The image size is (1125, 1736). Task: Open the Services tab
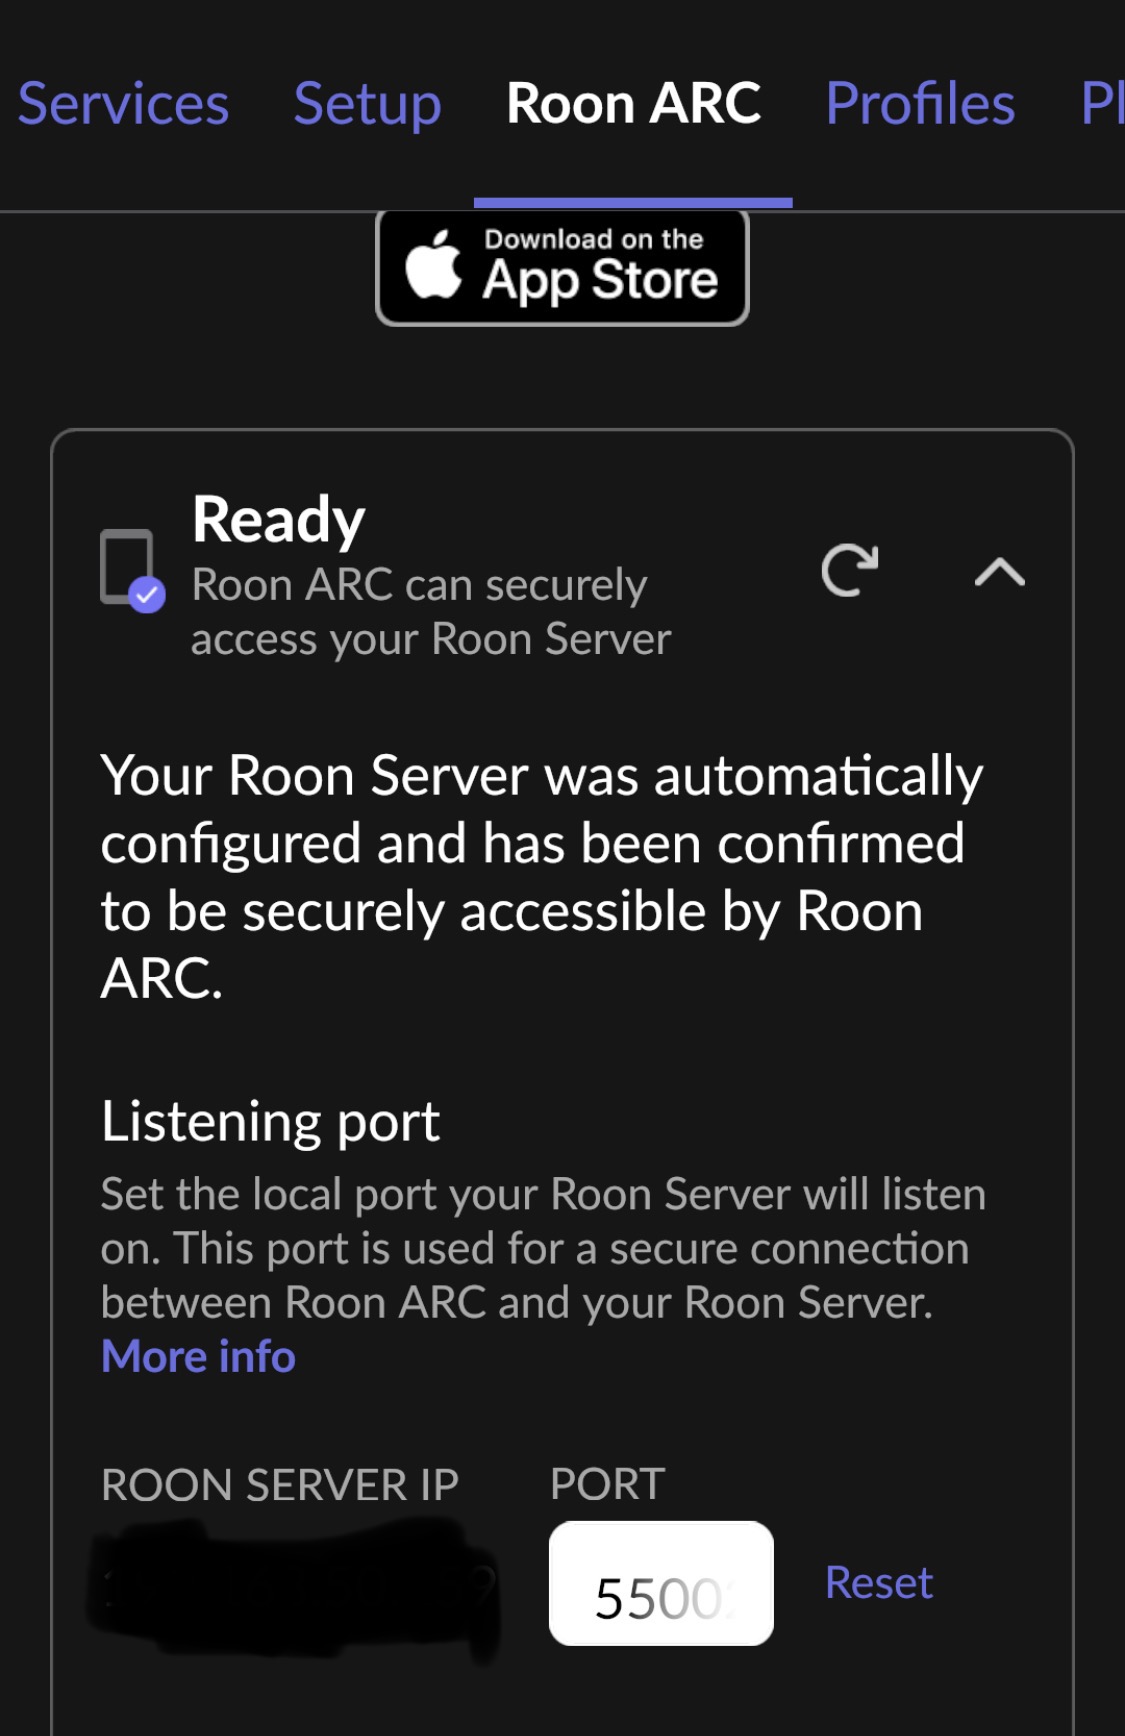123,104
